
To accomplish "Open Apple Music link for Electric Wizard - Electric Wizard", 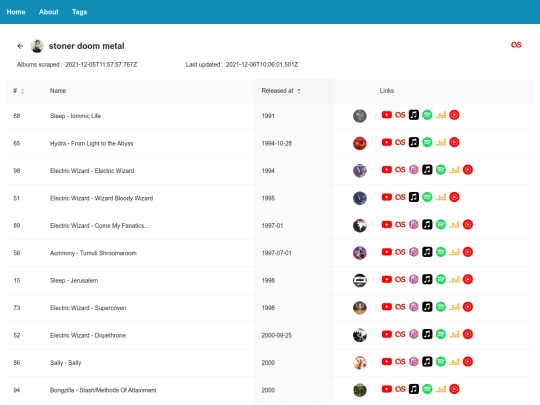I will 427,170.
